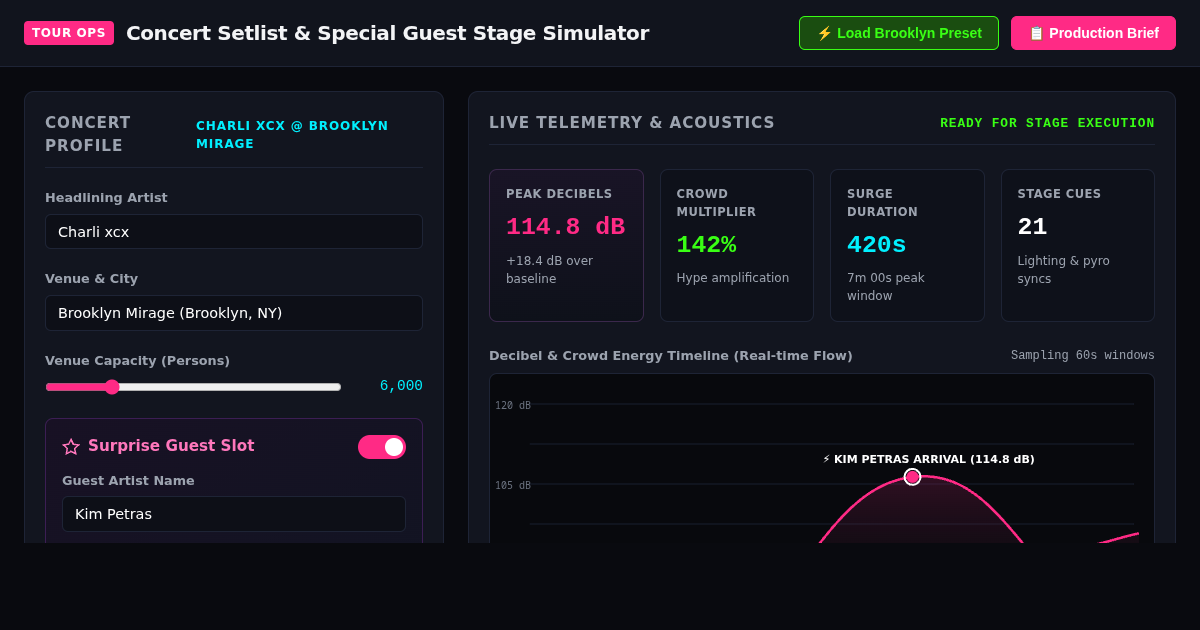
Task: Select the Peak Decibels card
Action: tap(566, 245)
